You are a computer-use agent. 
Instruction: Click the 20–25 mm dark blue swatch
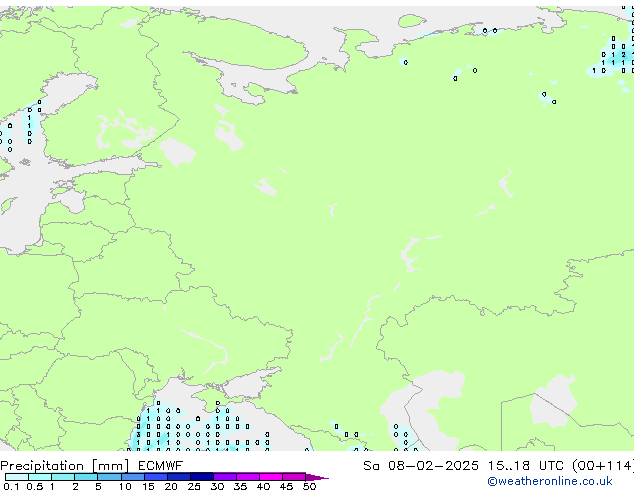pyautogui.click(x=178, y=477)
